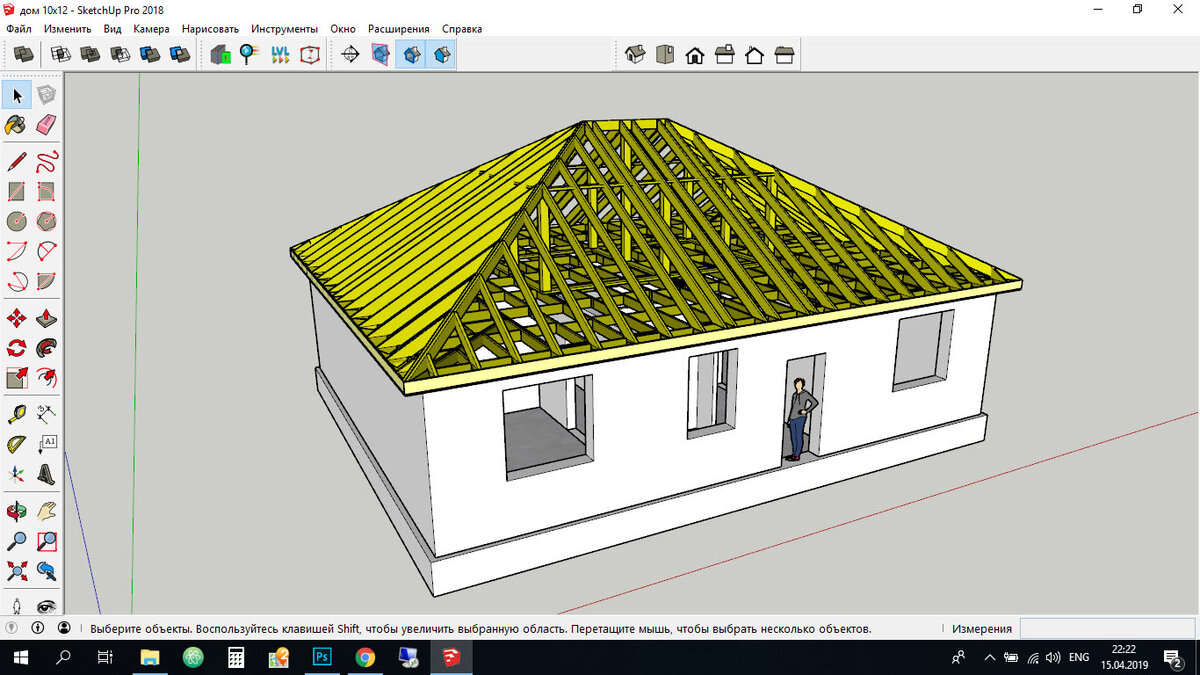This screenshot has width=1200, height=675.
Task: Click the Outer Shell solid tool
Action: [23, 54]
